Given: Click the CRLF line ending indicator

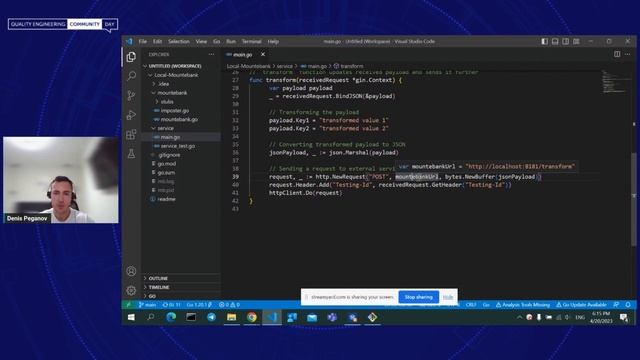Looking at the screenshot, I should tap(471, 305).
